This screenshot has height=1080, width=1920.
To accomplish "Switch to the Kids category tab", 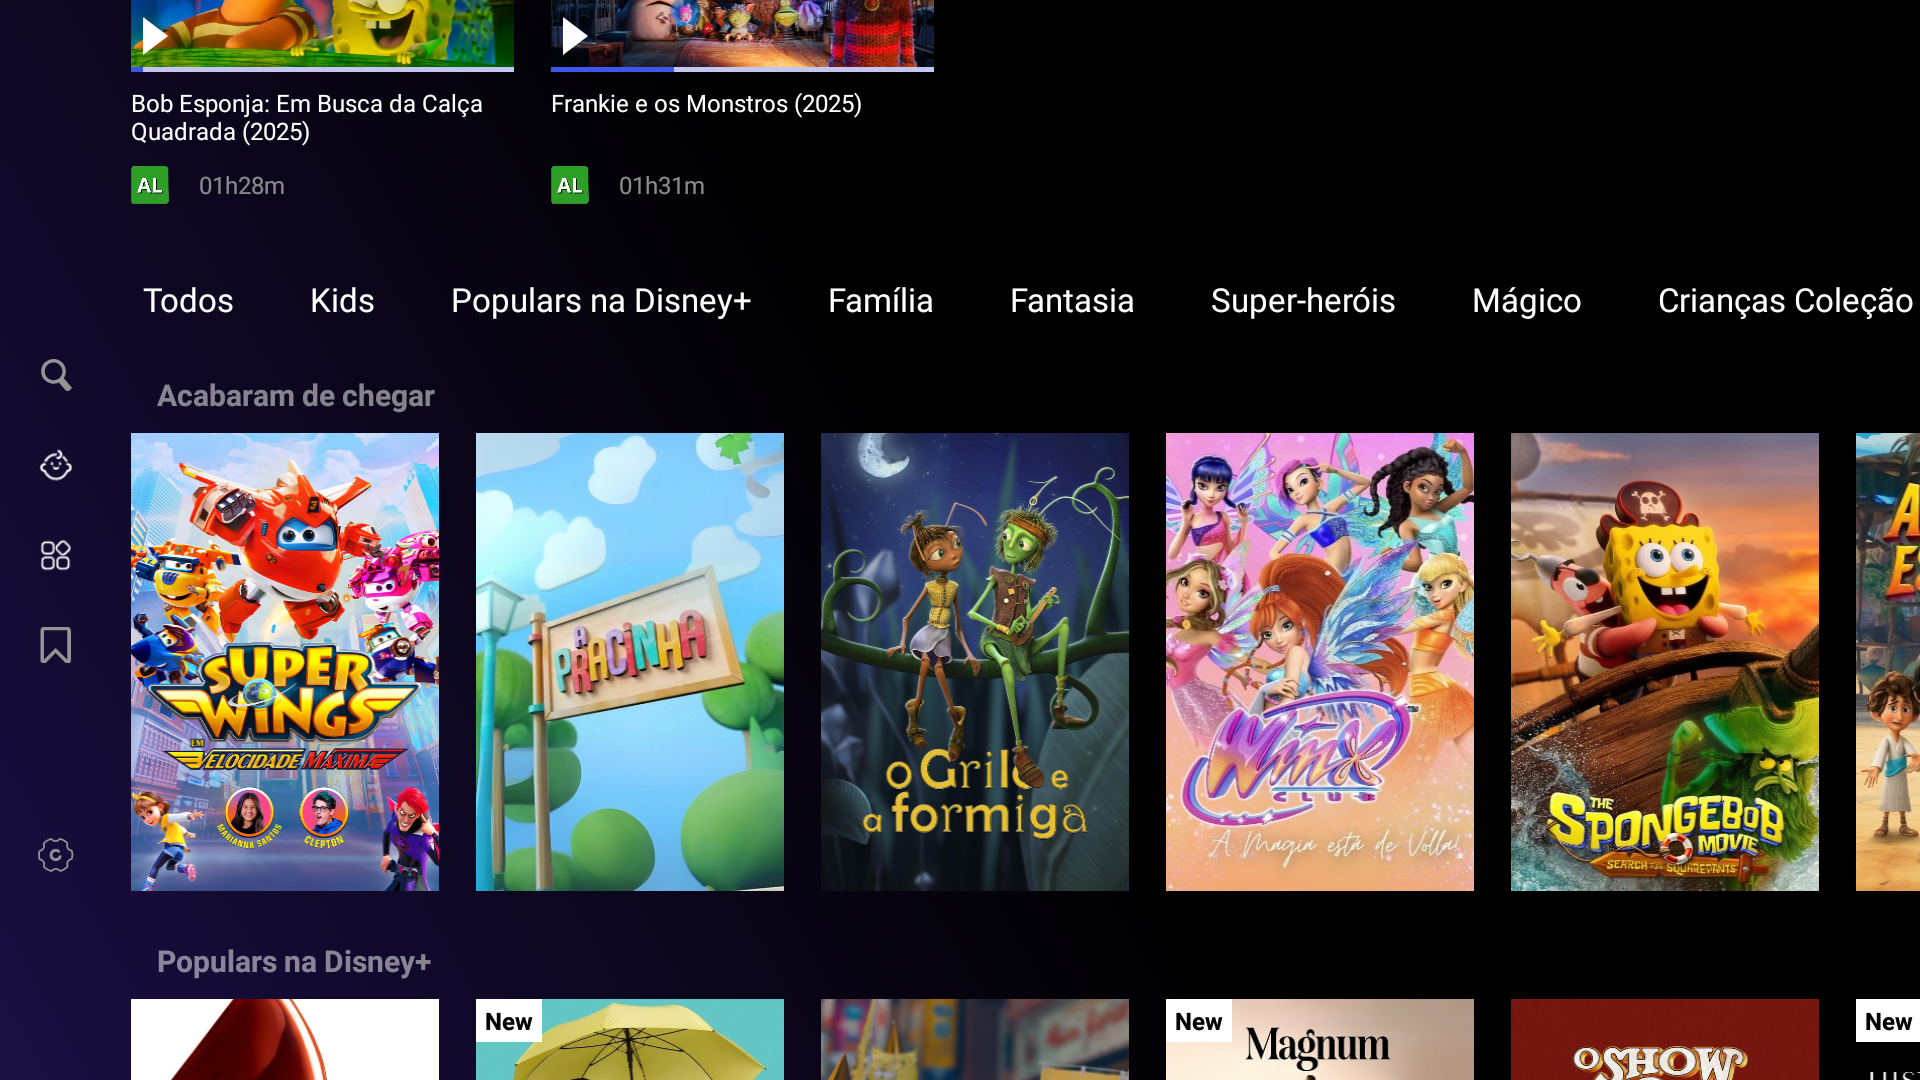I will coord(342,301).
